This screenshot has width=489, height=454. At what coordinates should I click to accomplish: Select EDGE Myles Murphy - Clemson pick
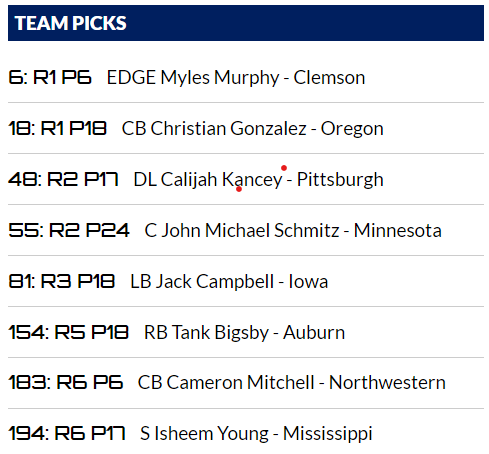[236, 78]
